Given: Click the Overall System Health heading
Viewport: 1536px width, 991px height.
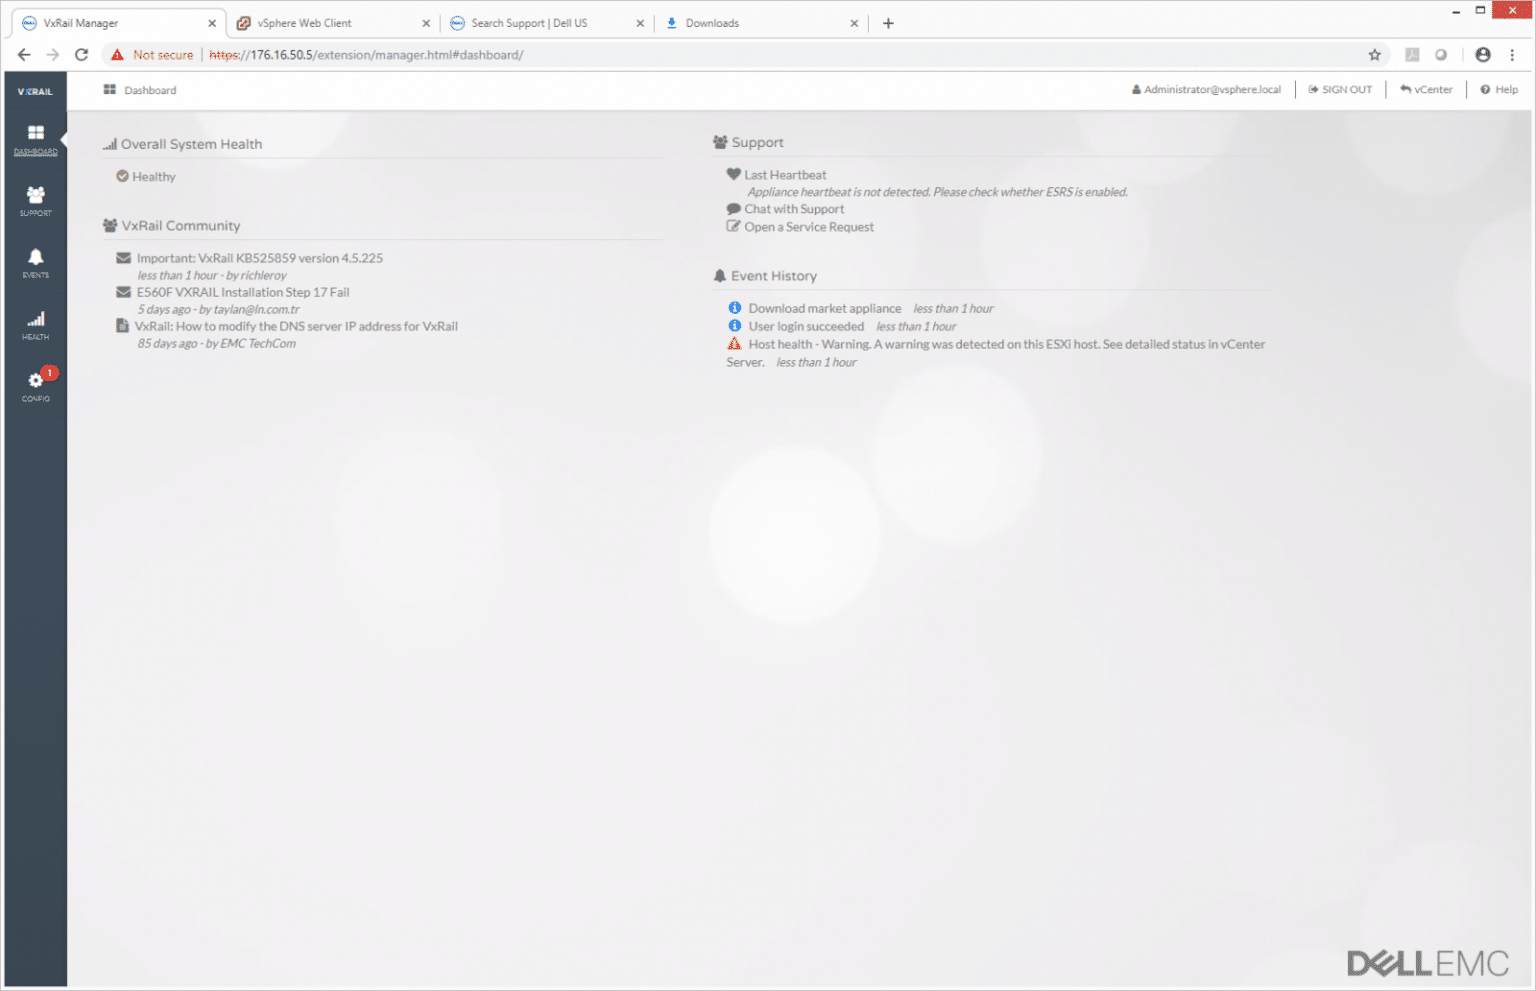Looking at the screenshot, I should 191,144.
